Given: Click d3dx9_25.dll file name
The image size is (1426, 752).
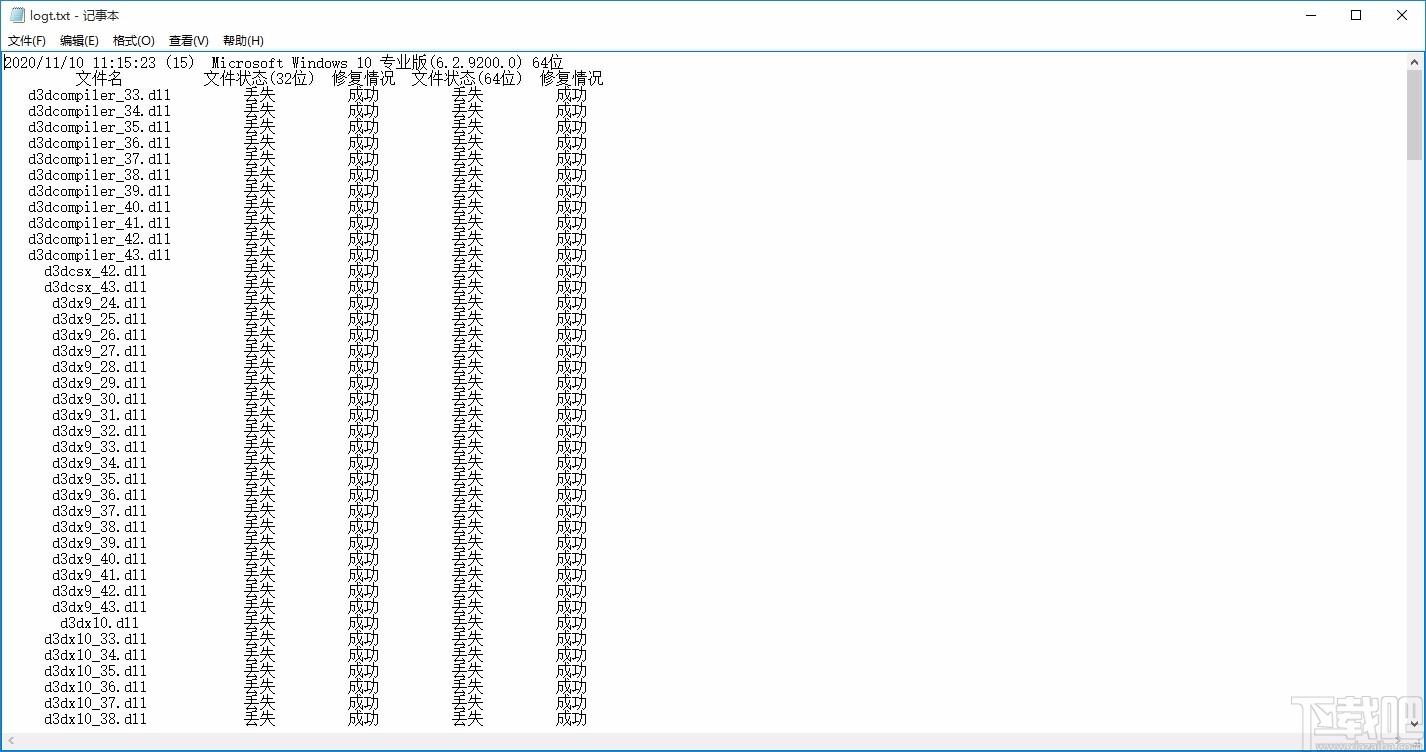Looking at the screenshot, I should (x=99, y=319).
